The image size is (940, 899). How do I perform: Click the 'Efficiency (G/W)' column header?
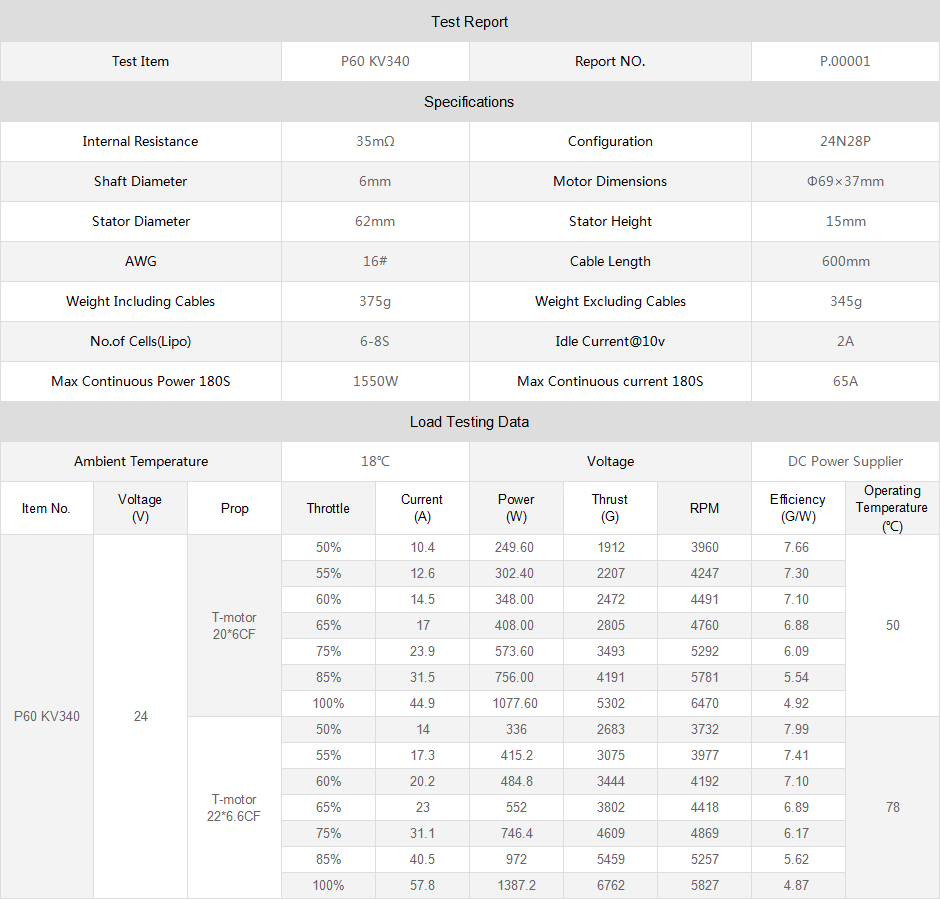tap(798, 508)
